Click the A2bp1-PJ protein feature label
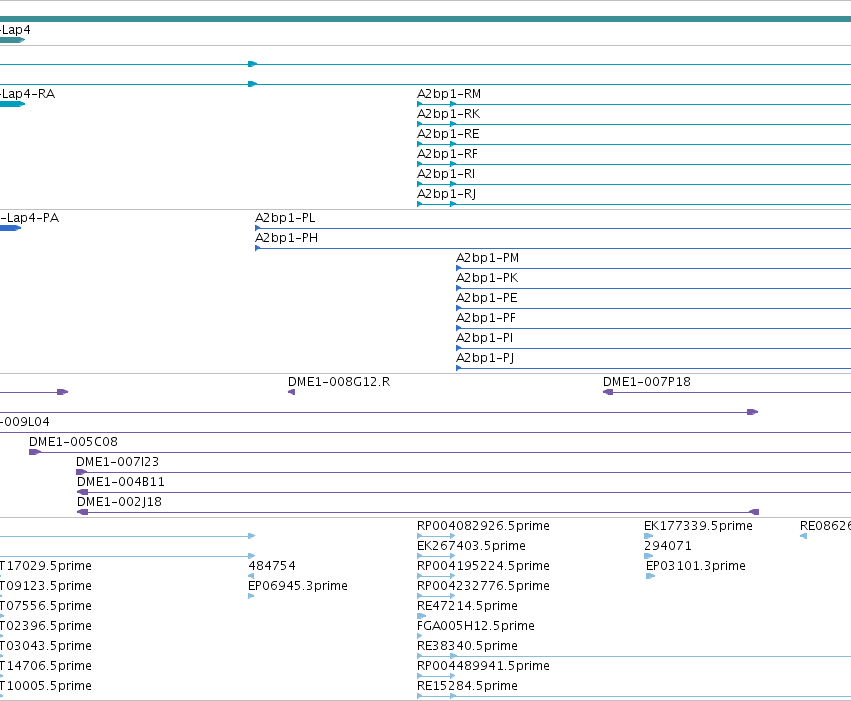The image size is (851, 701). tap(485, 359)
